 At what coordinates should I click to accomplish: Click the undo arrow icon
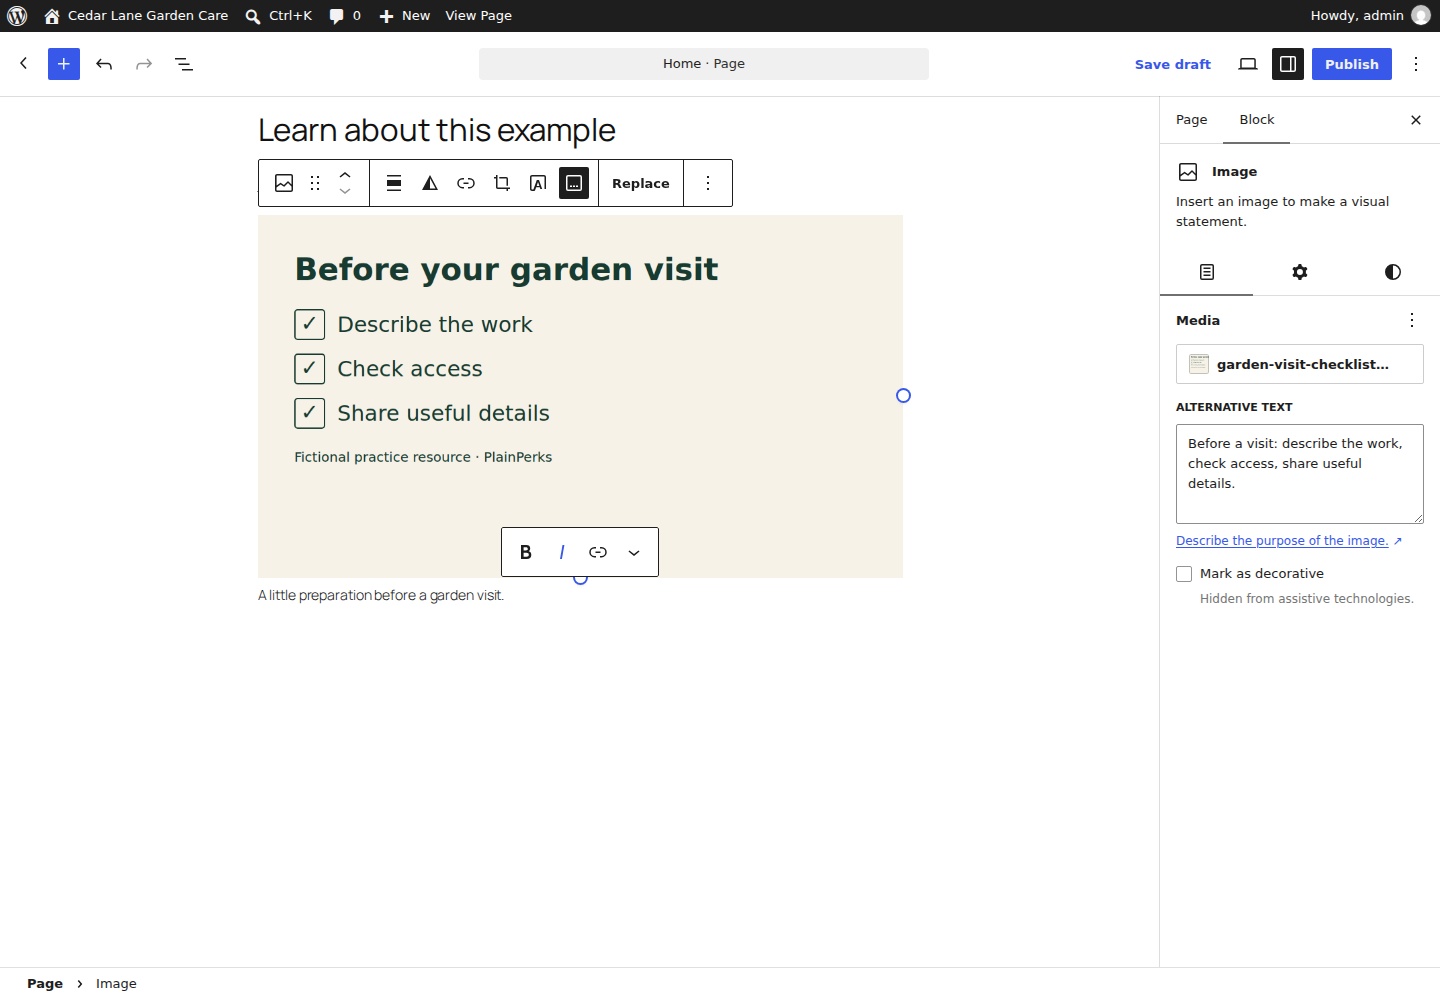click(x=104, y=64)
